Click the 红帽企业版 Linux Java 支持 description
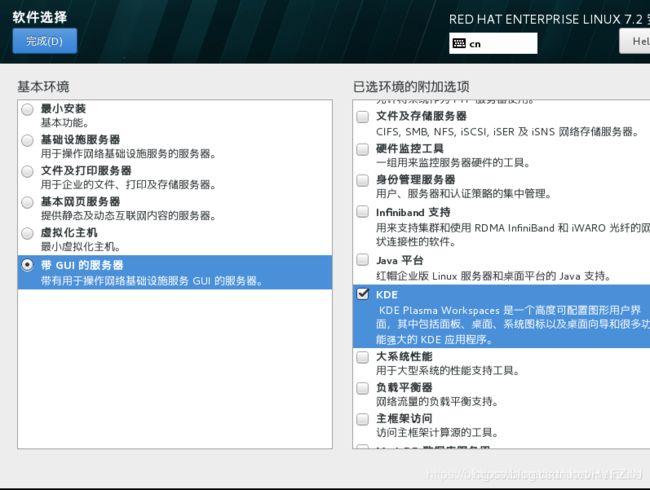650x490 pixels. pos(494,276)
